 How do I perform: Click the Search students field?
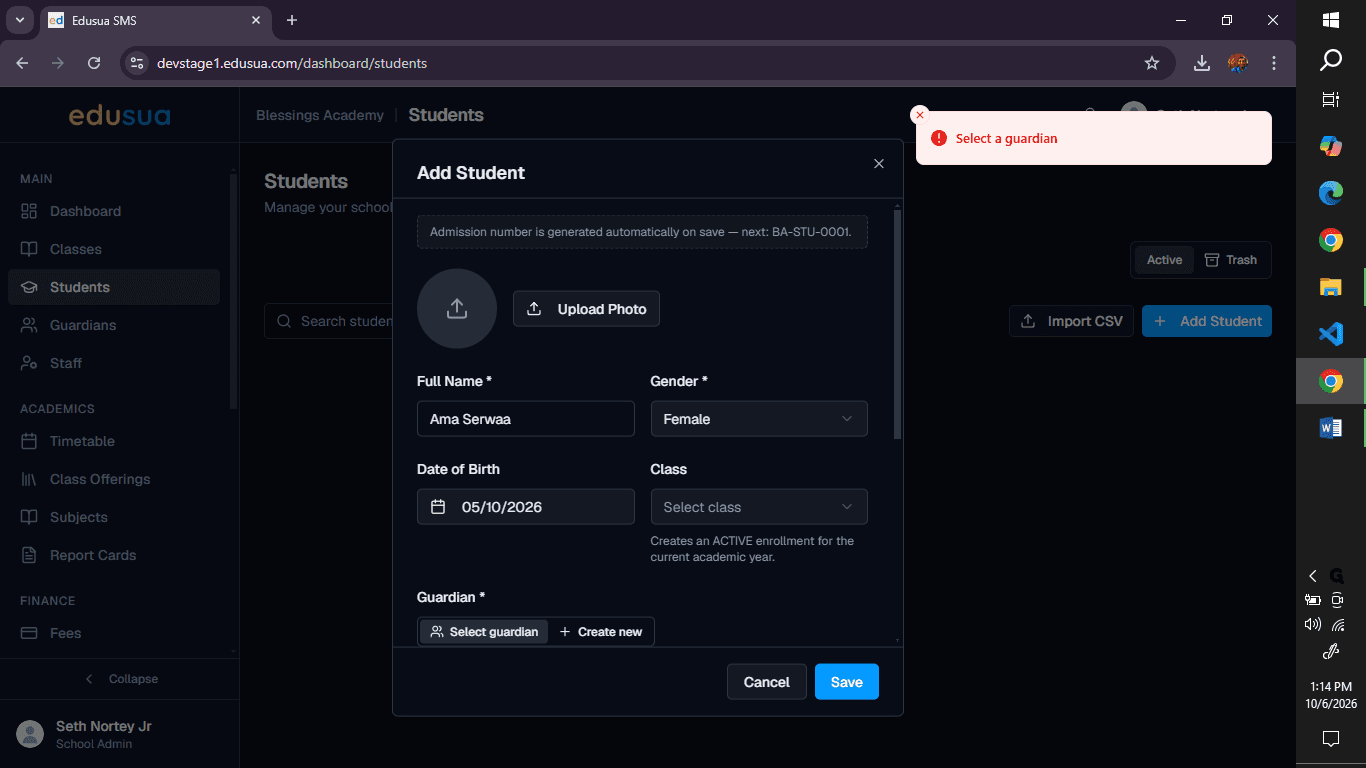pyautogui.click(x=330, y=321)
